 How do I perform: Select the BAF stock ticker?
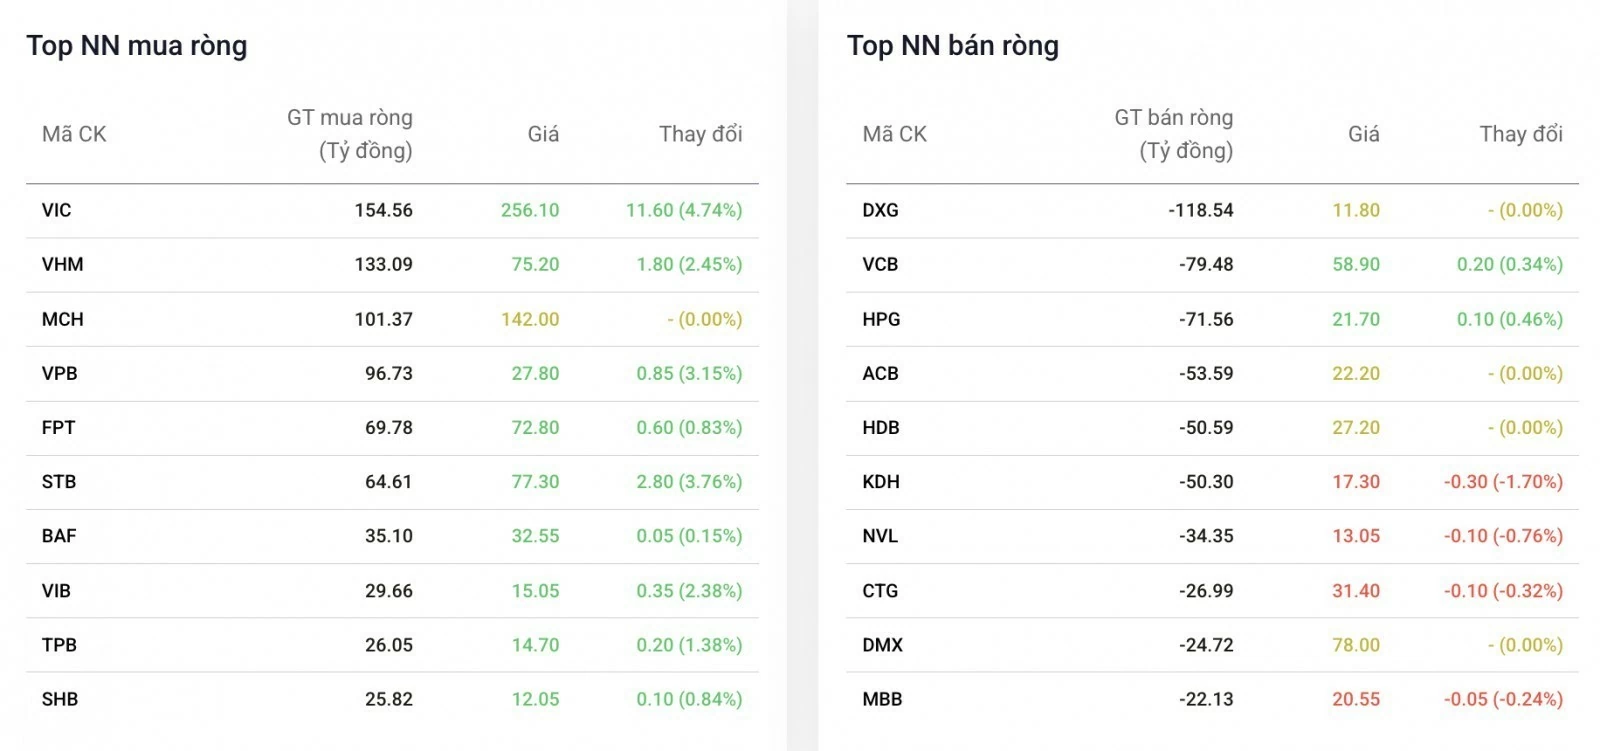[x=59, y=535]
